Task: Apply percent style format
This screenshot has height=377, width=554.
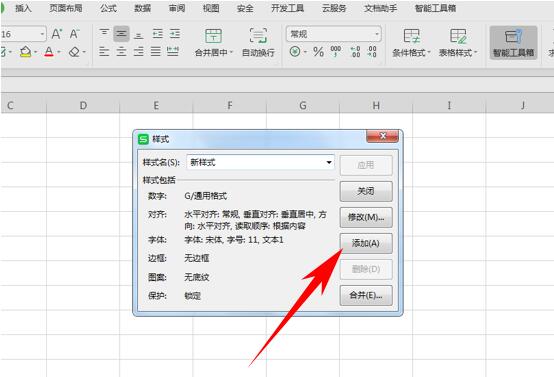Action: 318,52
